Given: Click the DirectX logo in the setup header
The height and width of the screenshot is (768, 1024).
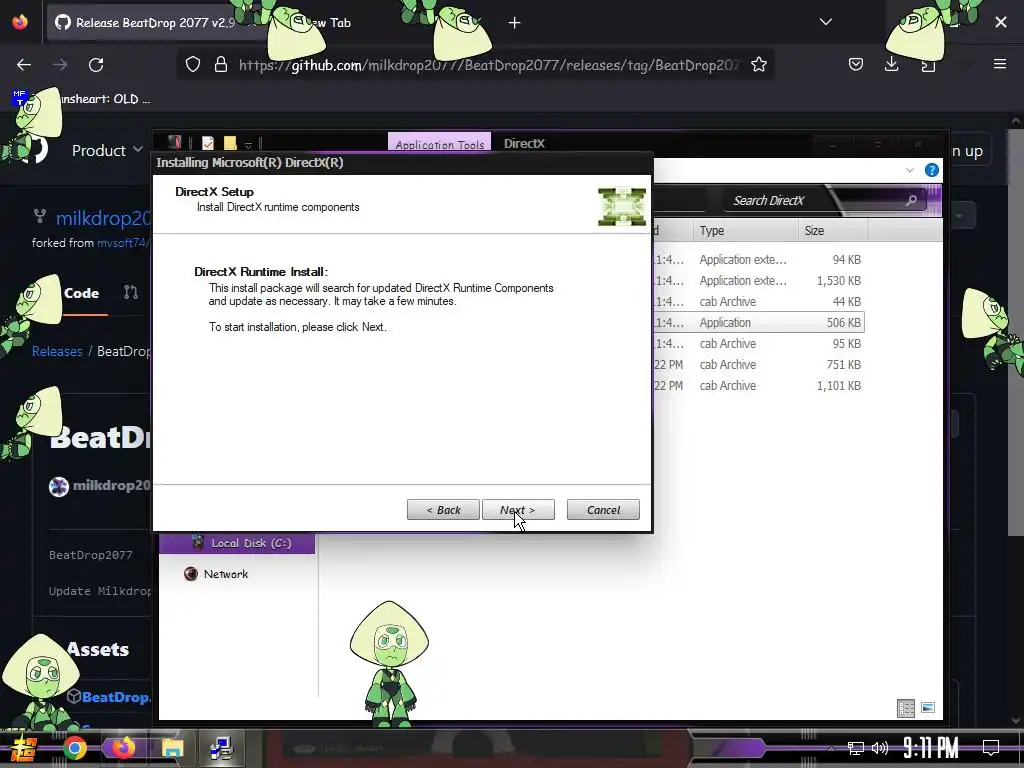Looking at the screenshot, I should [x=622, y=206].
